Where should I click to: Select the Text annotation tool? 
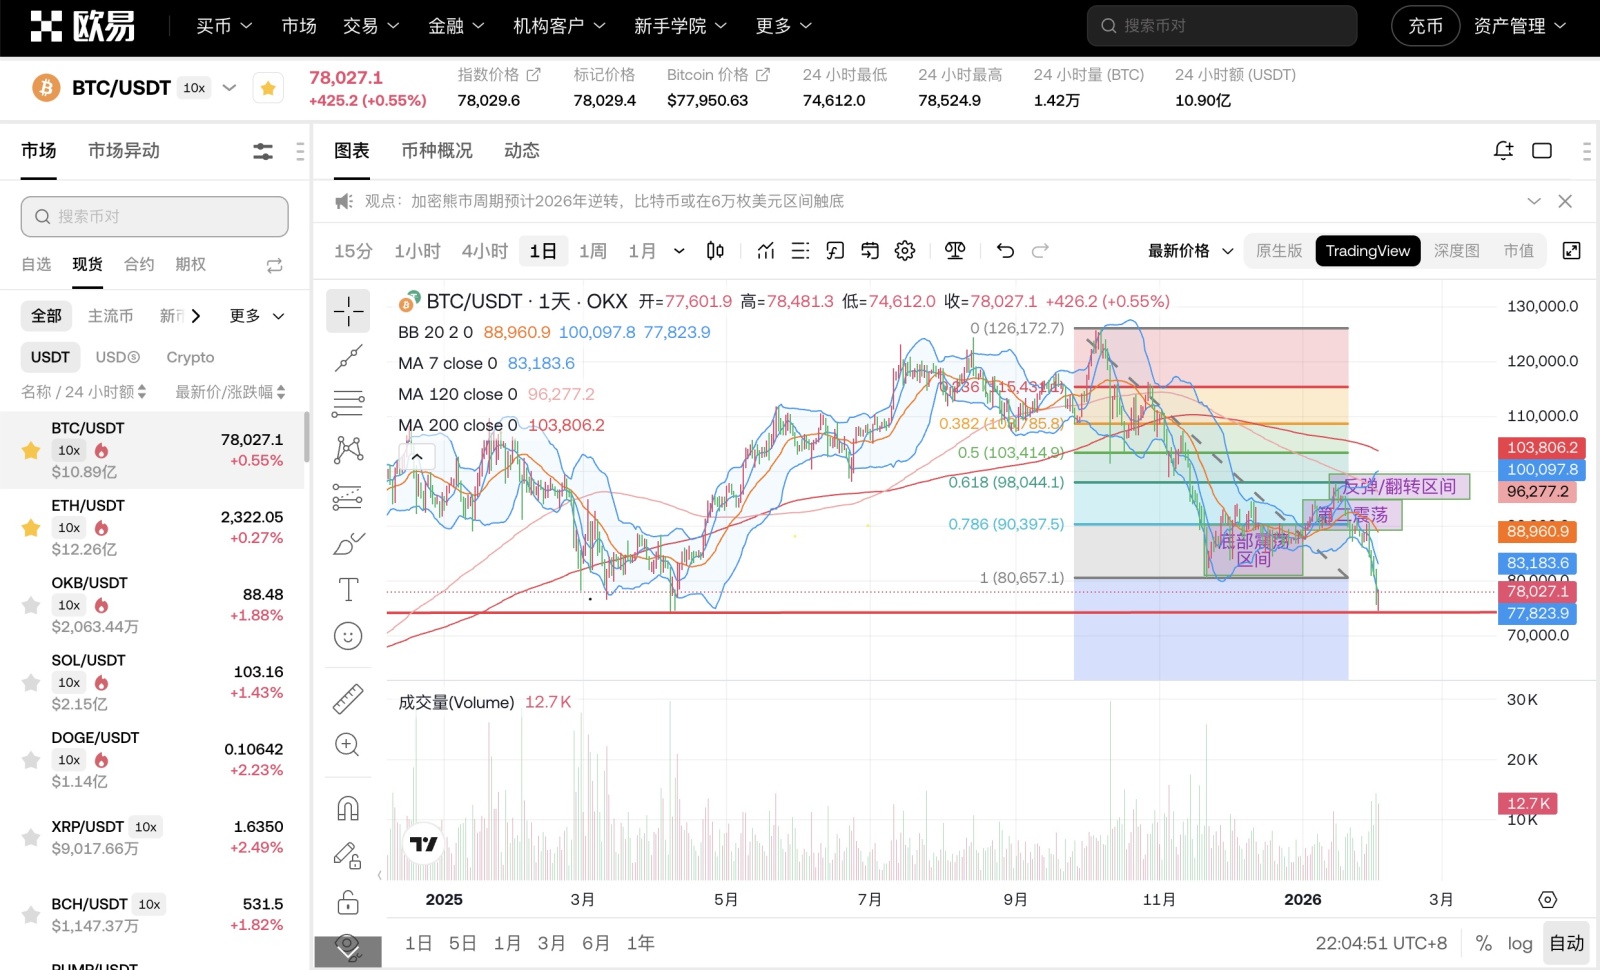[348, 589]
